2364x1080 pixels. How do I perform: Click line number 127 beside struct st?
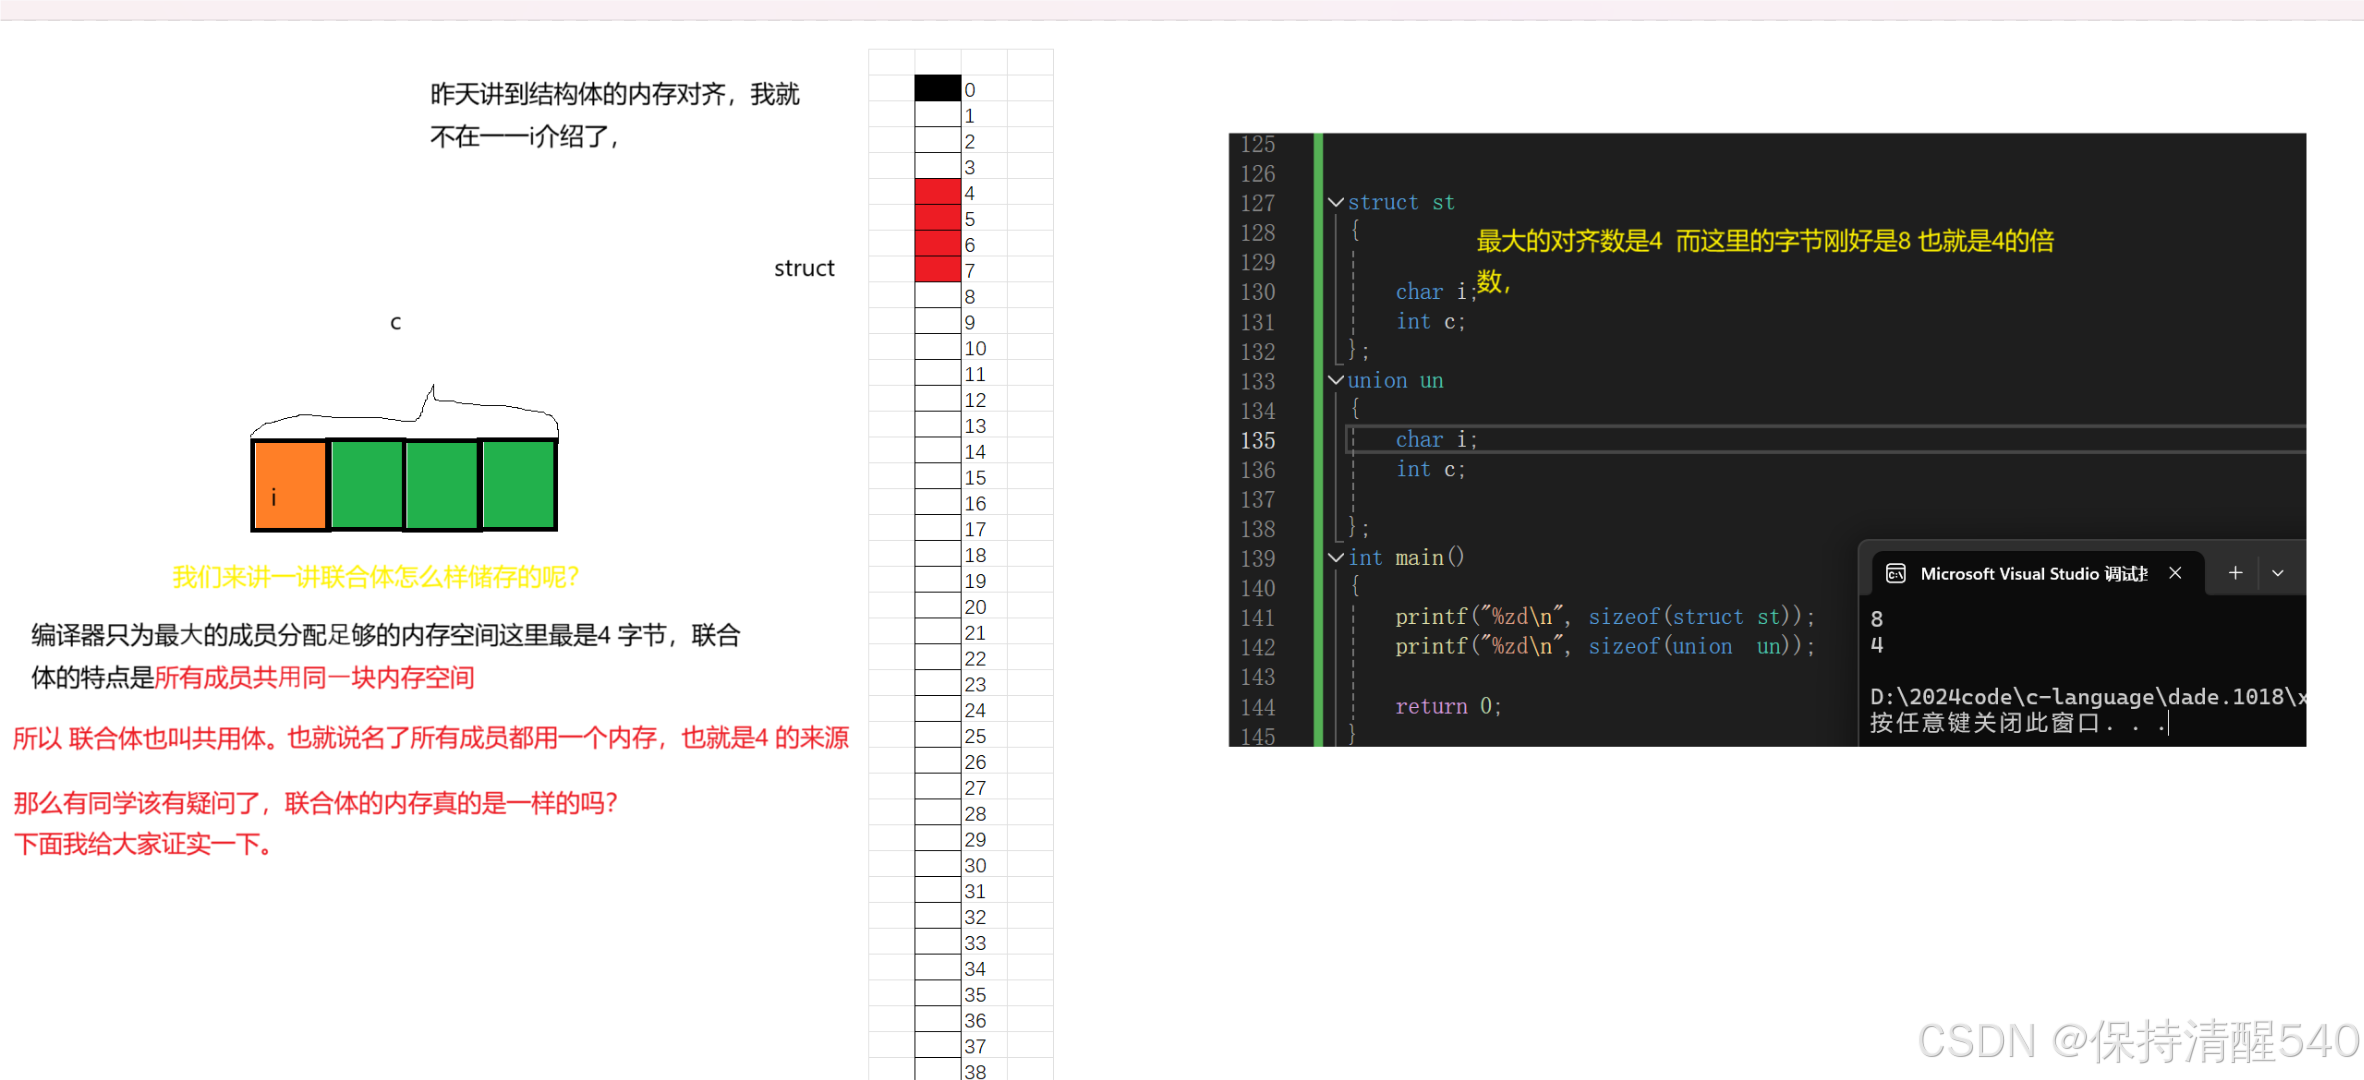(x=1257, y=203)
